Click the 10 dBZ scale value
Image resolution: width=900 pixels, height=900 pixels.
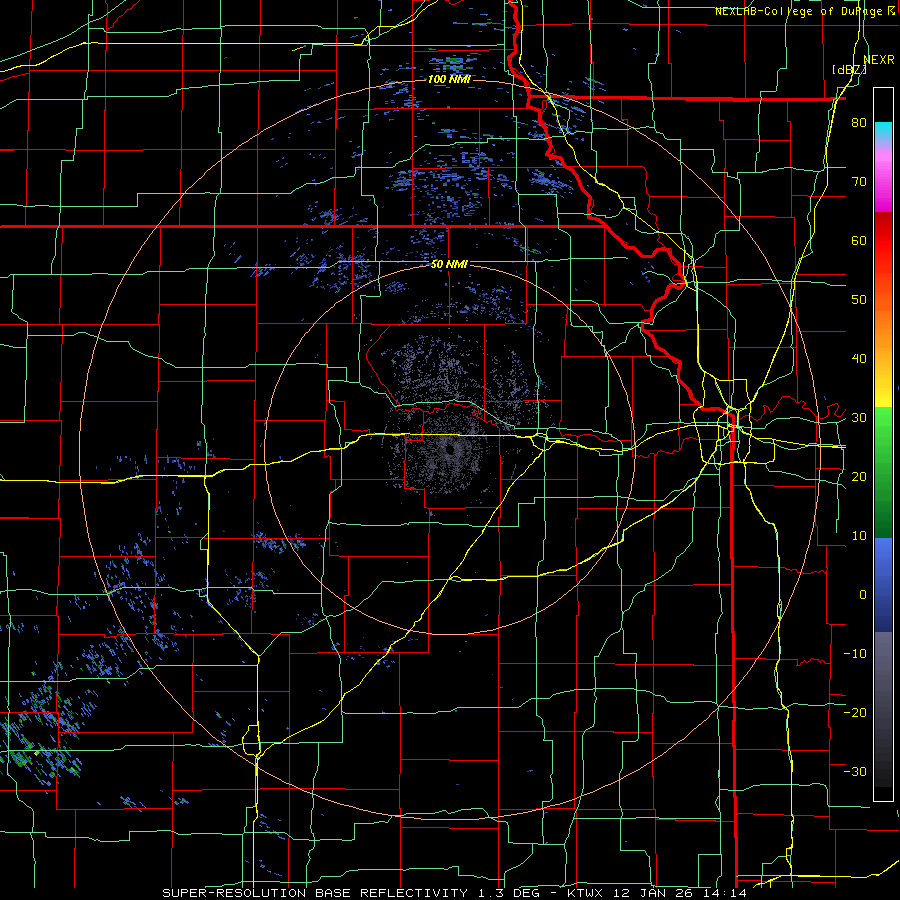pyautogui.click(x=859, y=536)
